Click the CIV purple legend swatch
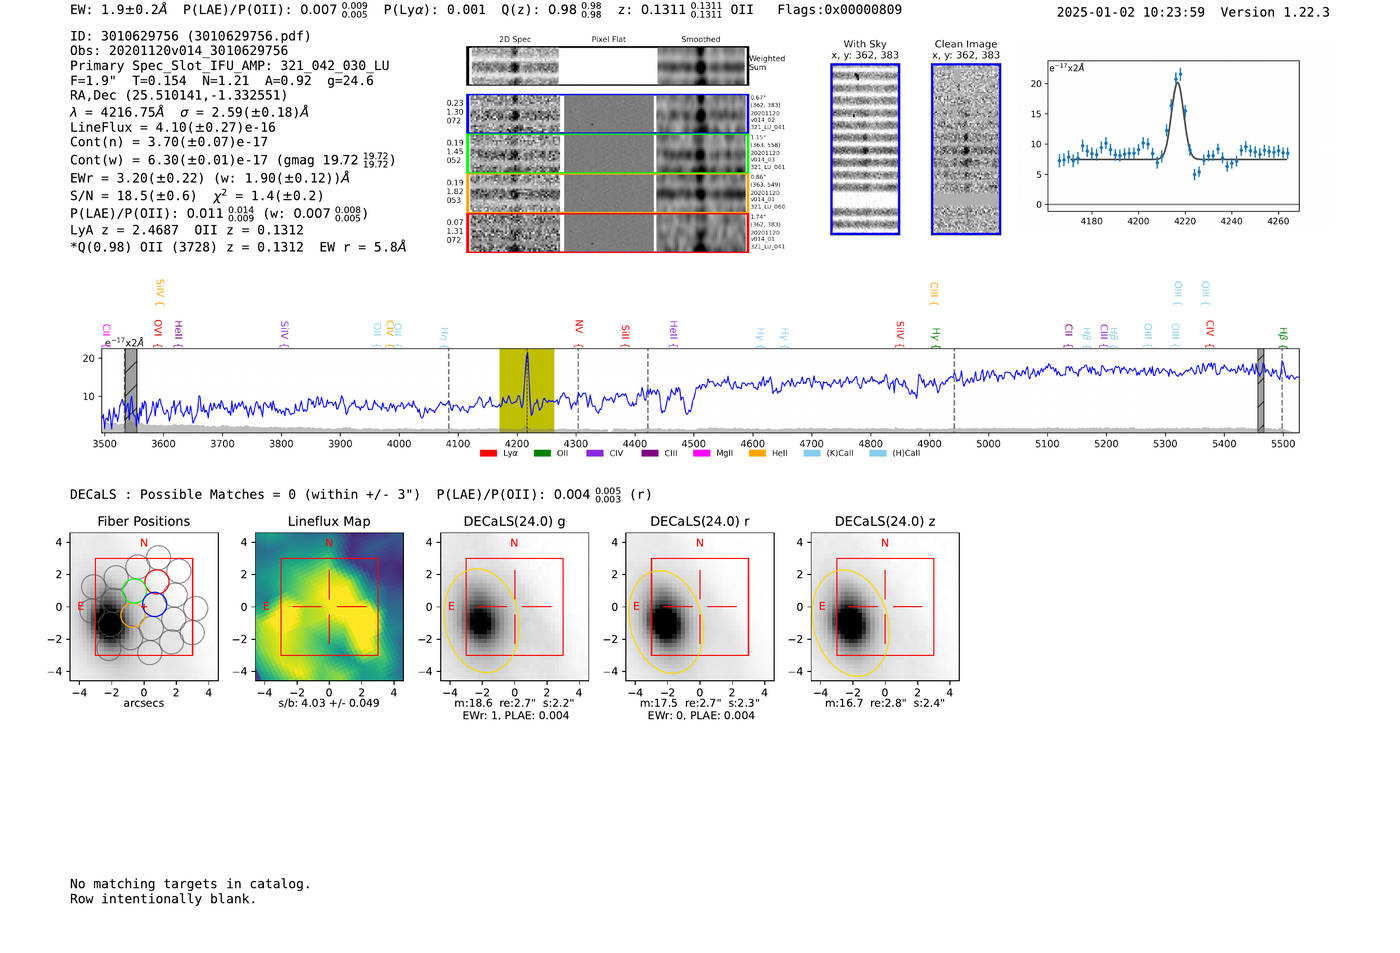1400x953 pixels. point(595,454)
